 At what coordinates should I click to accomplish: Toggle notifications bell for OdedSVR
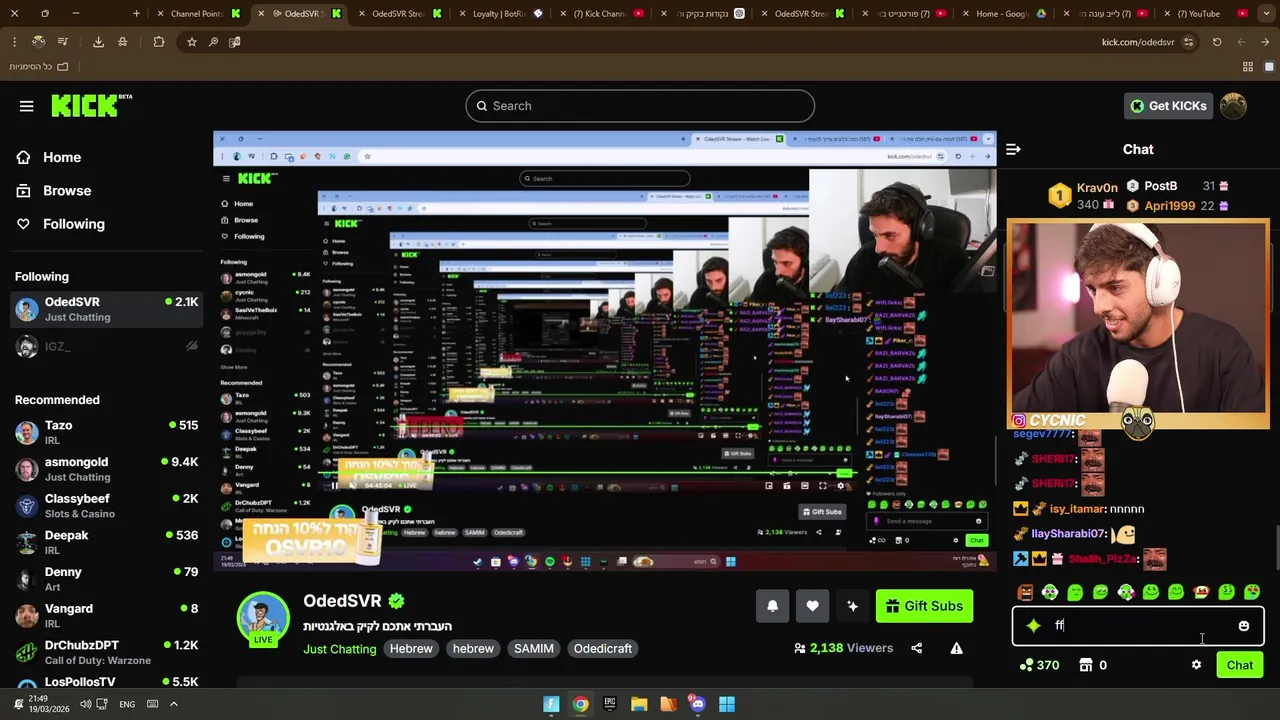pos(772,606)
